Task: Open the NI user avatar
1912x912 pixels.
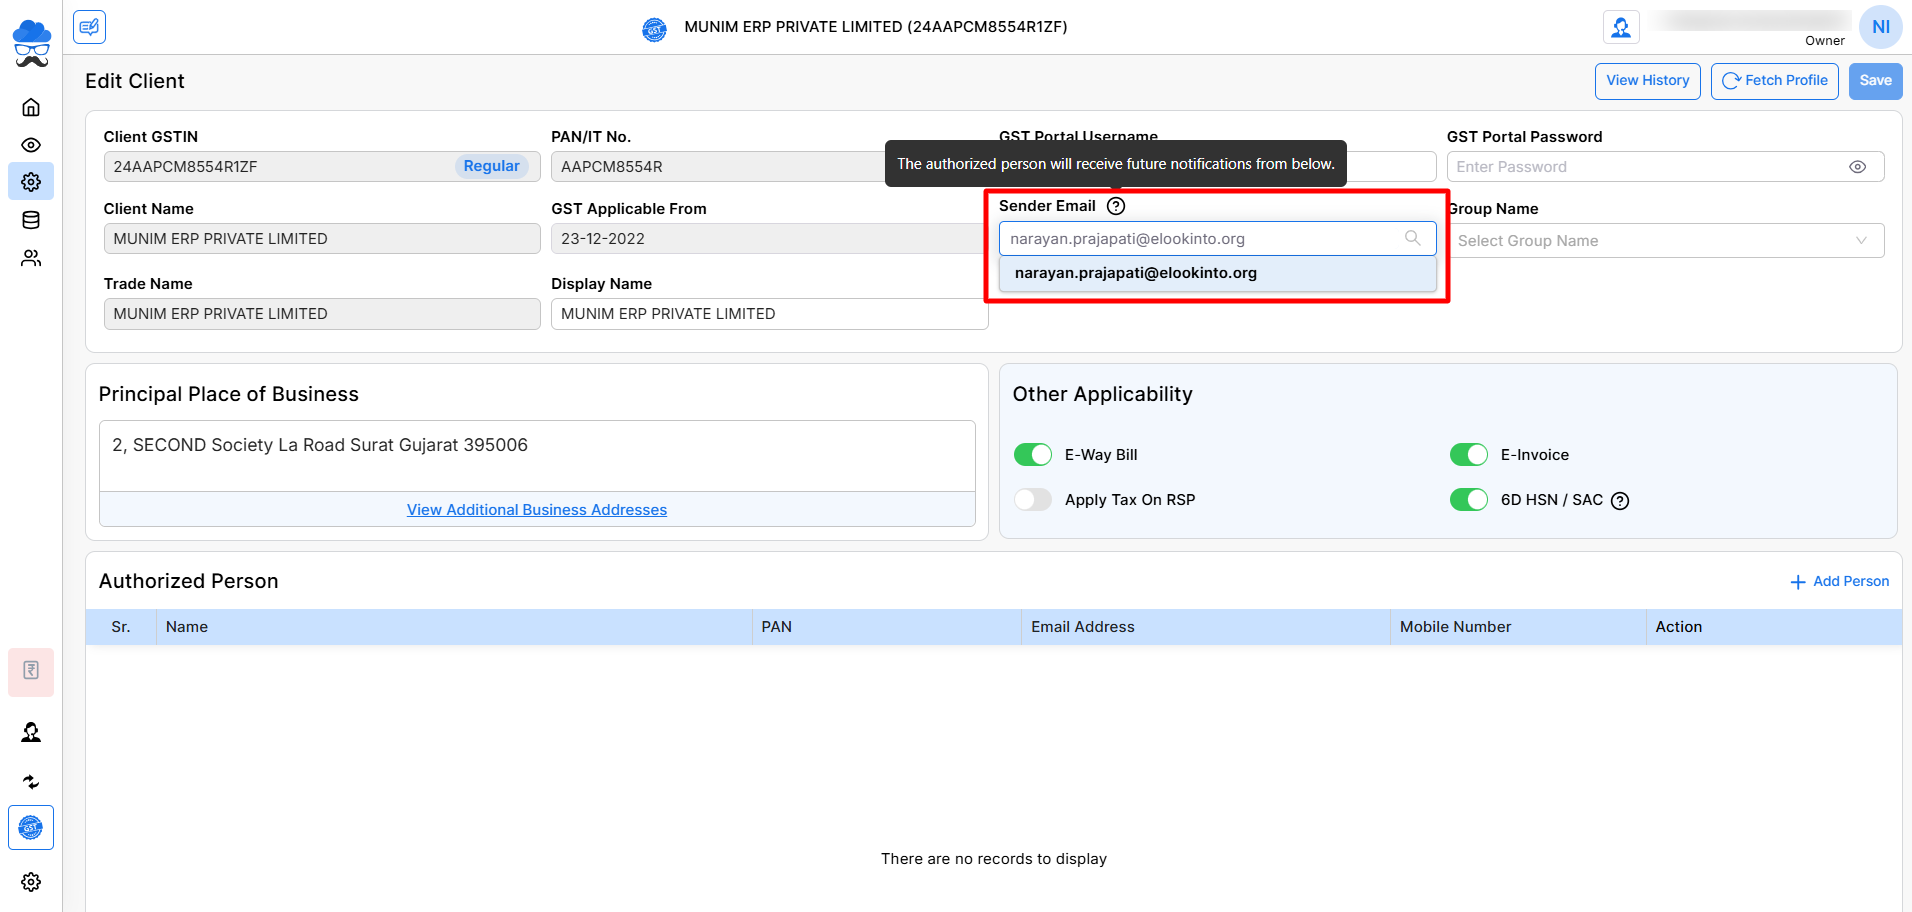Action: coord(1880,27)
